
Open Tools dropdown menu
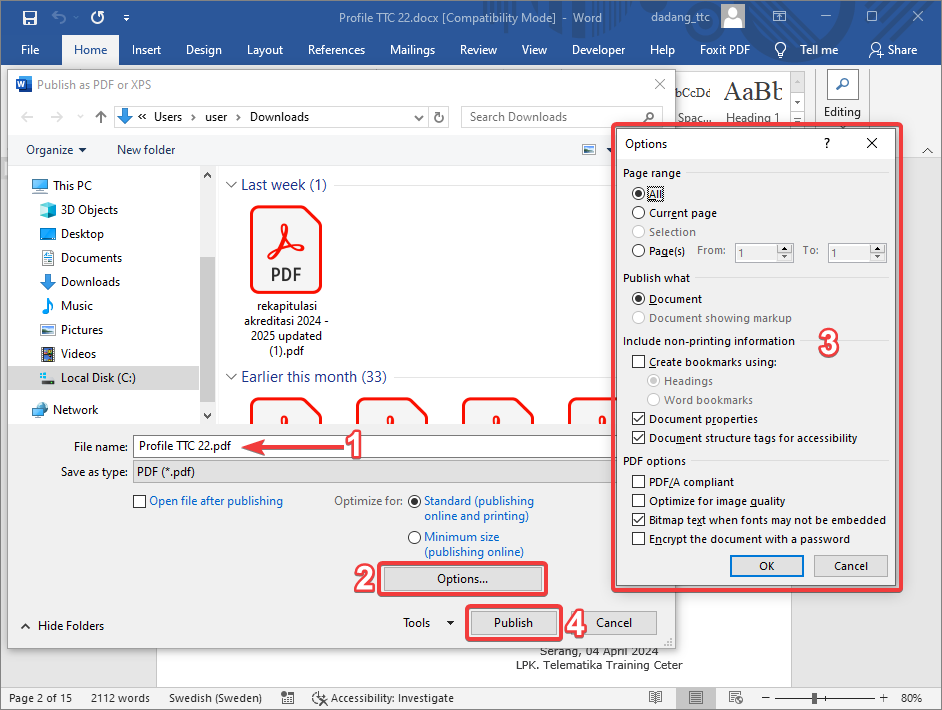point(428,623)
